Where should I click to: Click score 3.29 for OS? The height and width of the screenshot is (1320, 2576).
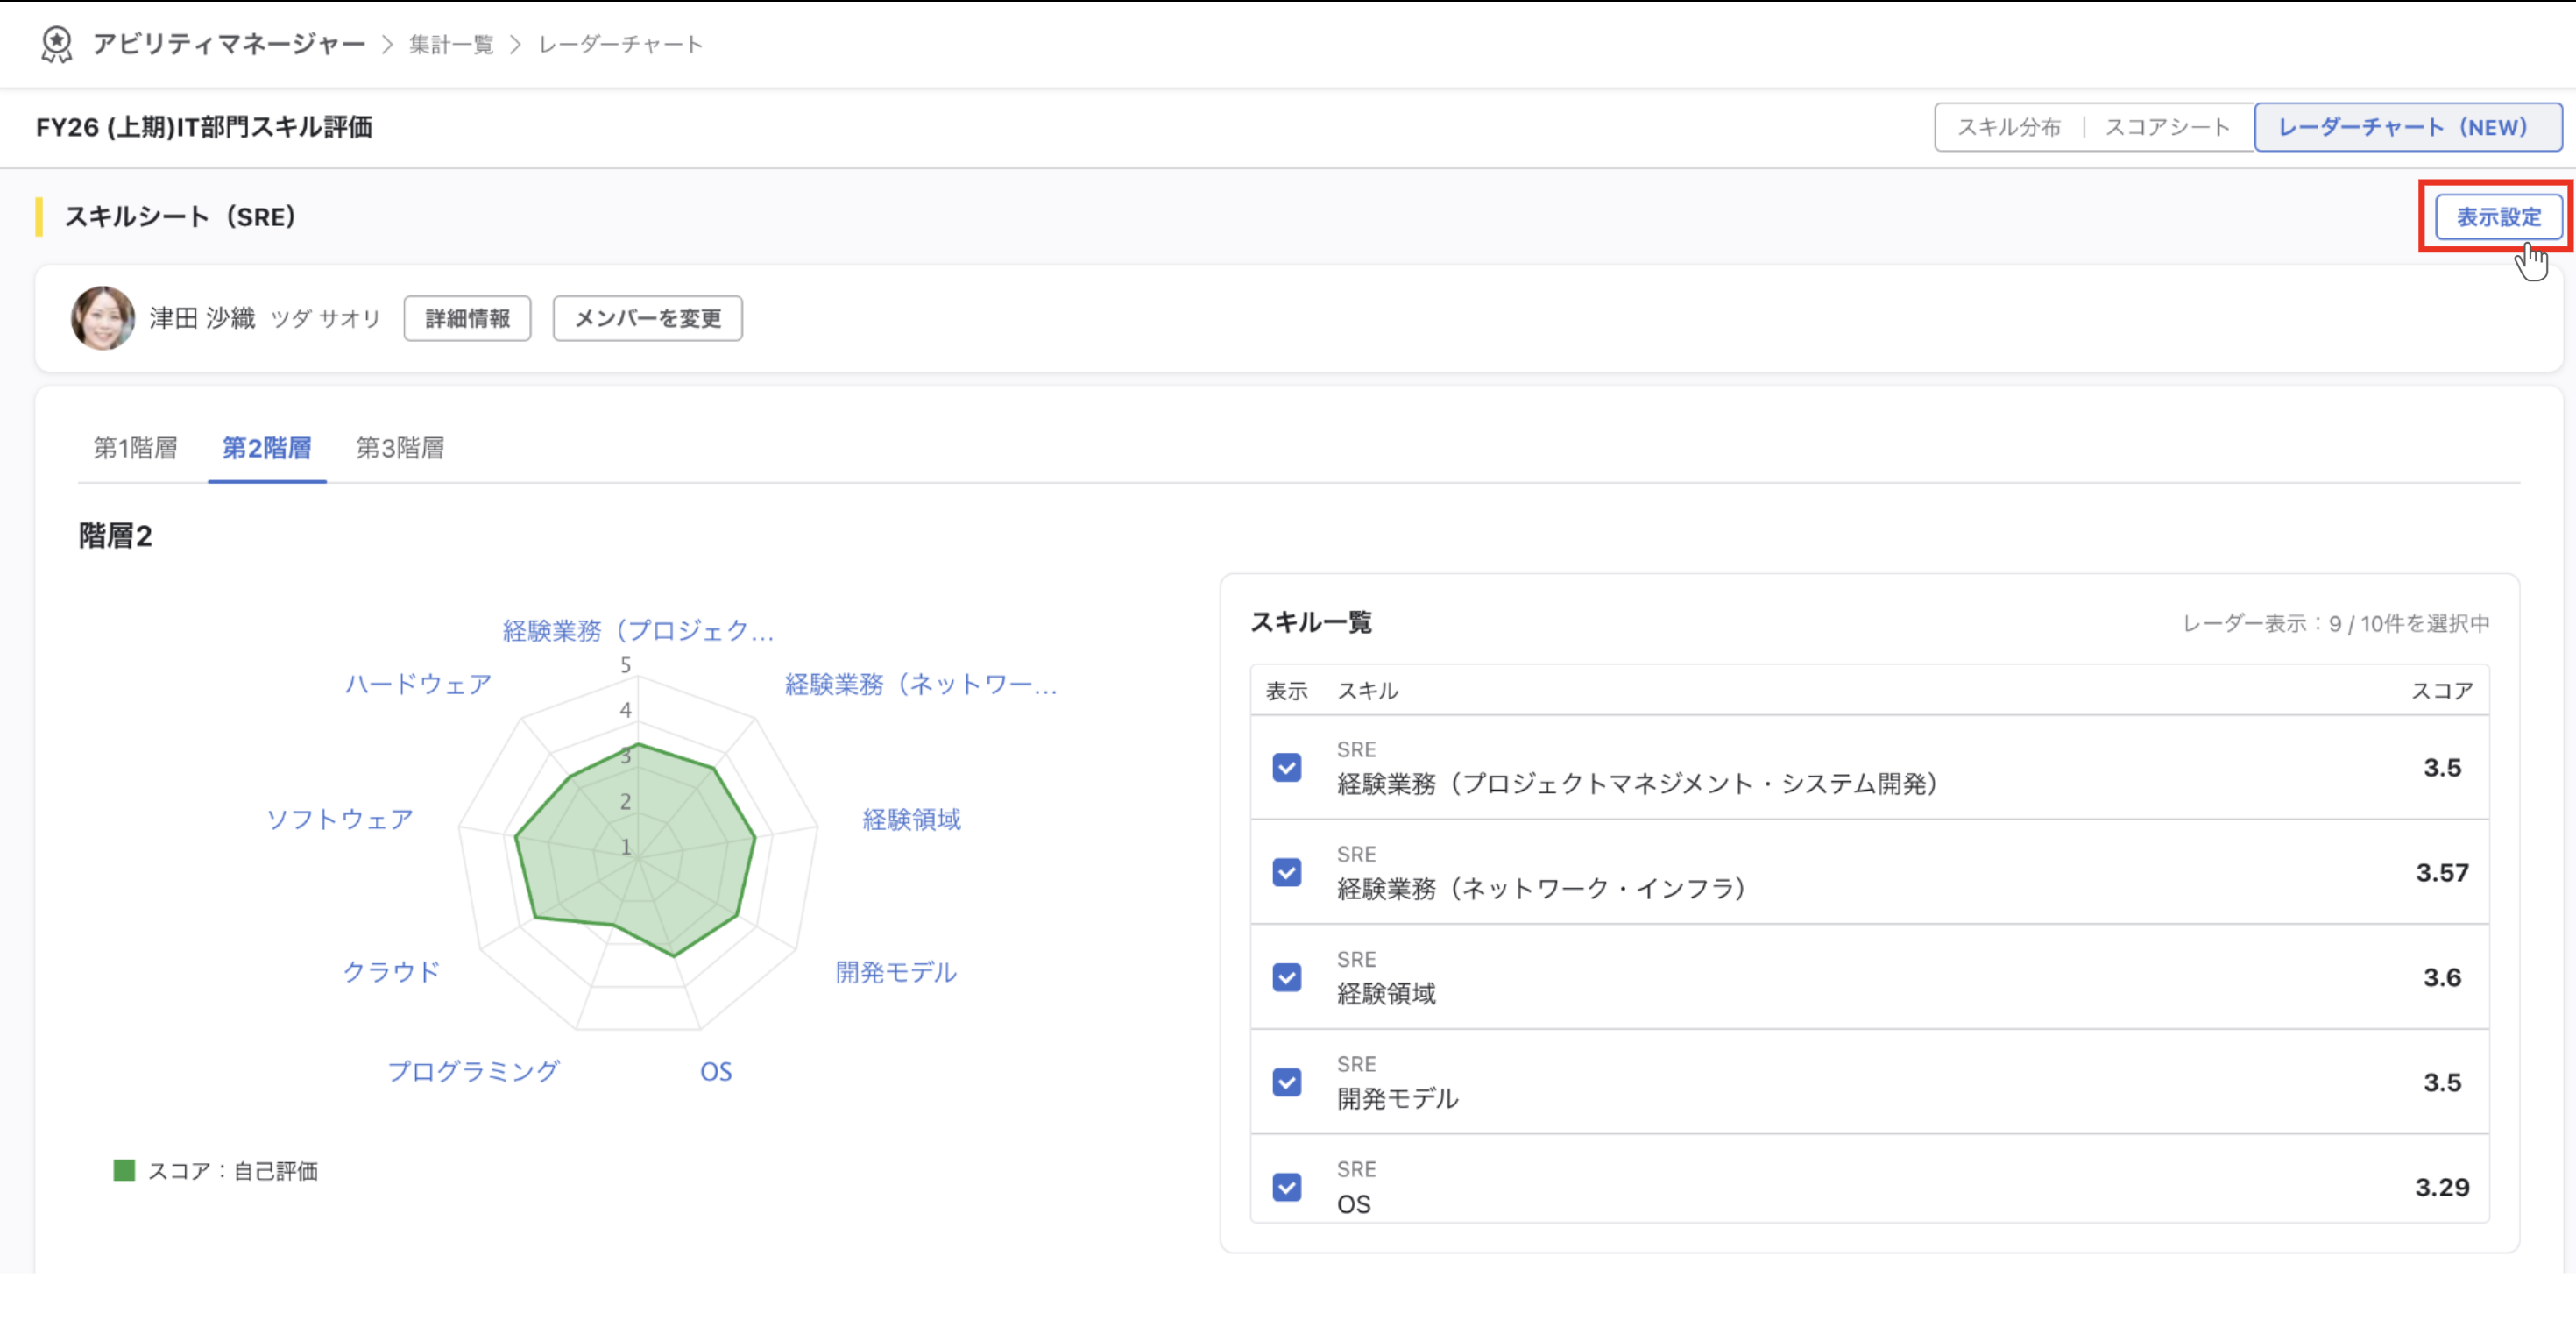[2442, 1188]
